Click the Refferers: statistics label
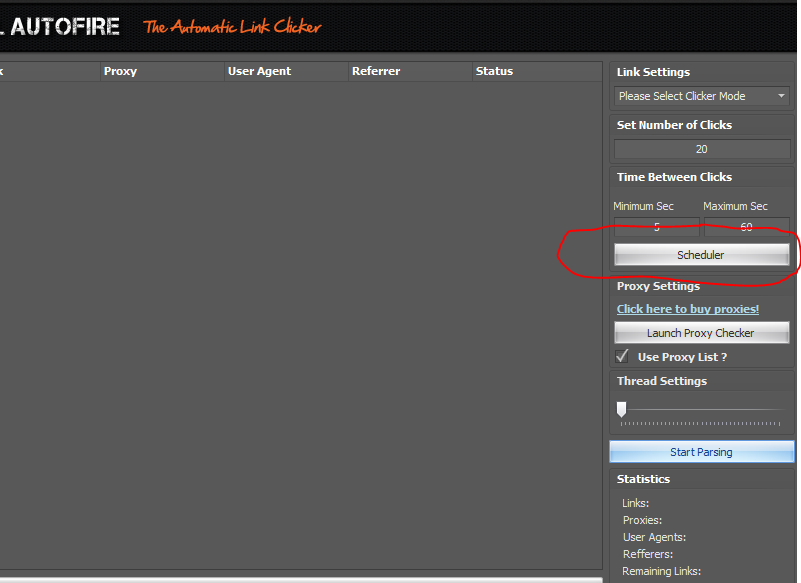 pos(648,554)
